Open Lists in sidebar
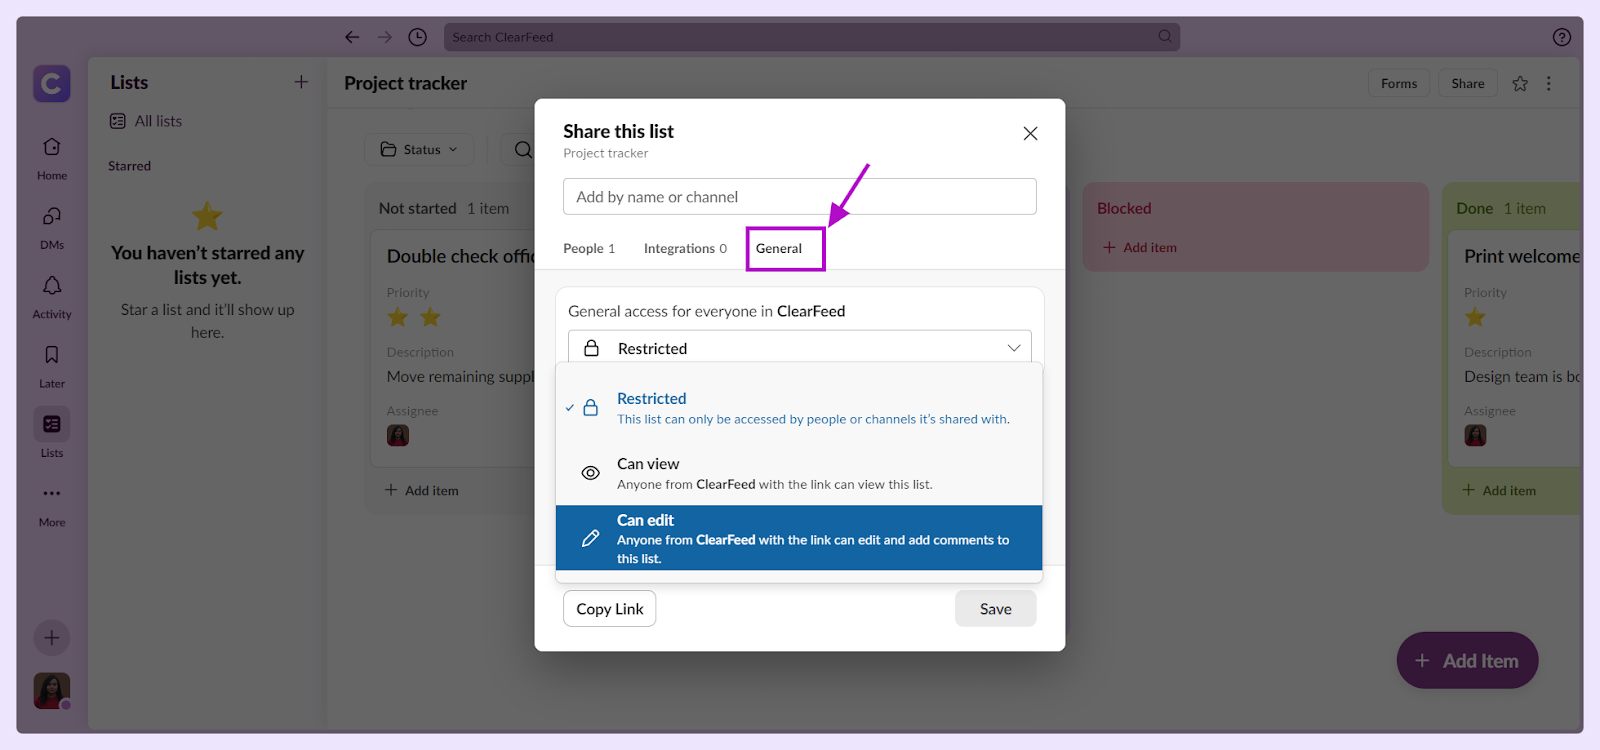Screen dimensions: 1600x750 point(52,435)
